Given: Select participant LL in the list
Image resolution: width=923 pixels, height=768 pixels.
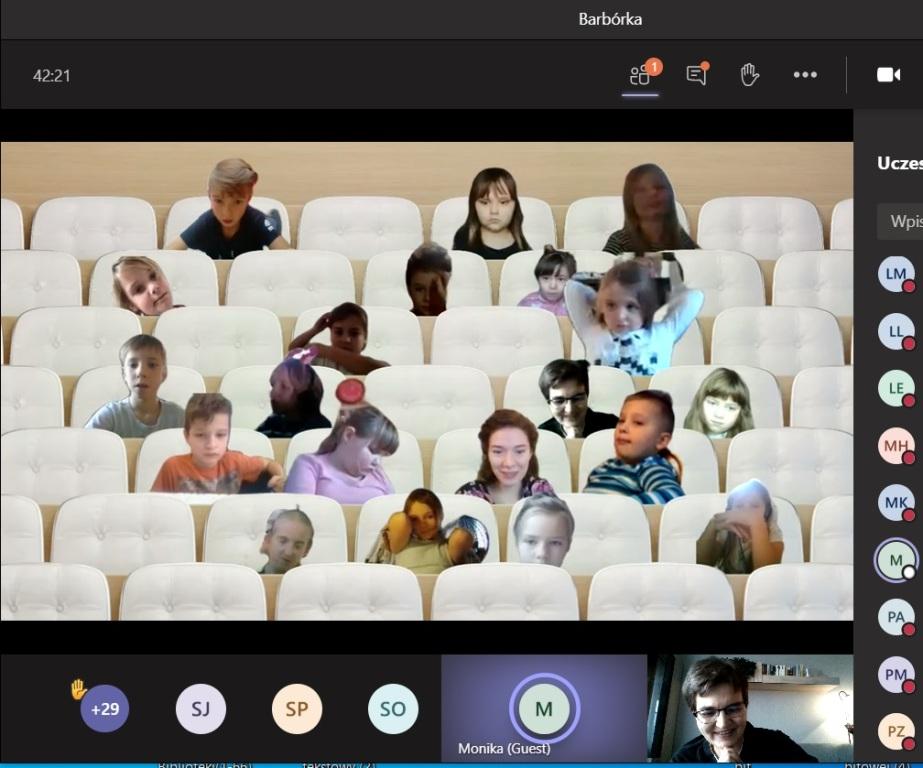Looking at the screenshot, I should [x=896, y=331].
